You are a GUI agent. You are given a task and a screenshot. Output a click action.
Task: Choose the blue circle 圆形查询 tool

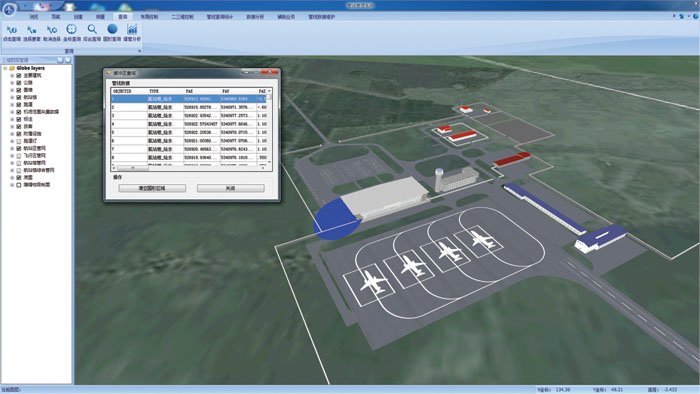pyautogui.click(x=112, y=33)
